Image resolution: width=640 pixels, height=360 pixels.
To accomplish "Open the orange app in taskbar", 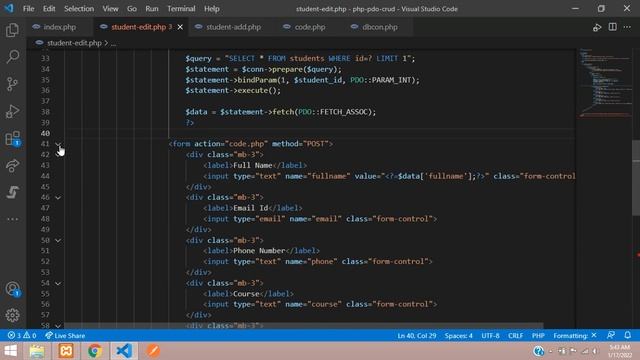I will [153, 351].
